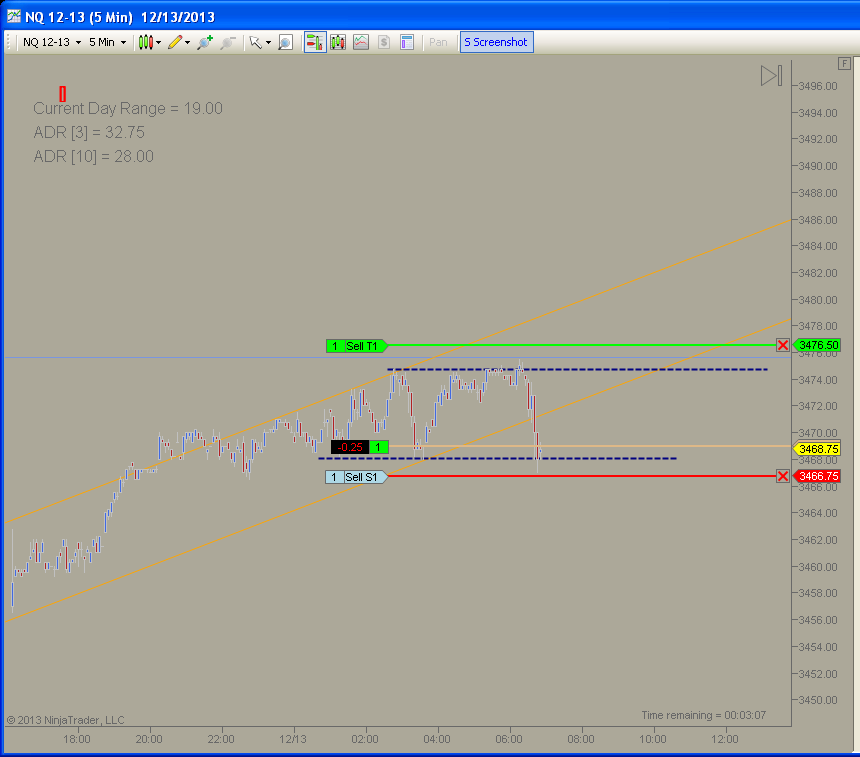Click the zoom in magnifier icon
Image resolution: width=860 pixels, height=757 pixels.
(205, 42)
